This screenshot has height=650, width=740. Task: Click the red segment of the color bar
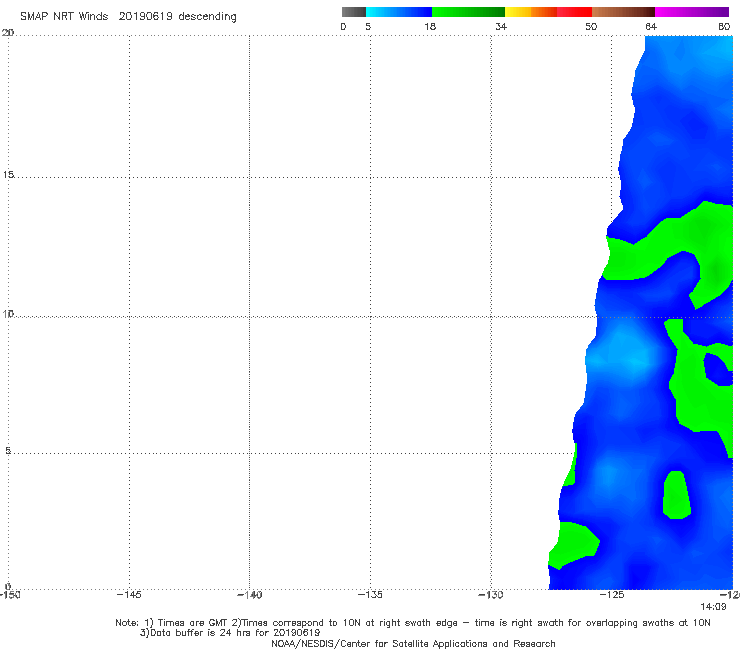[x=574, y=12]
